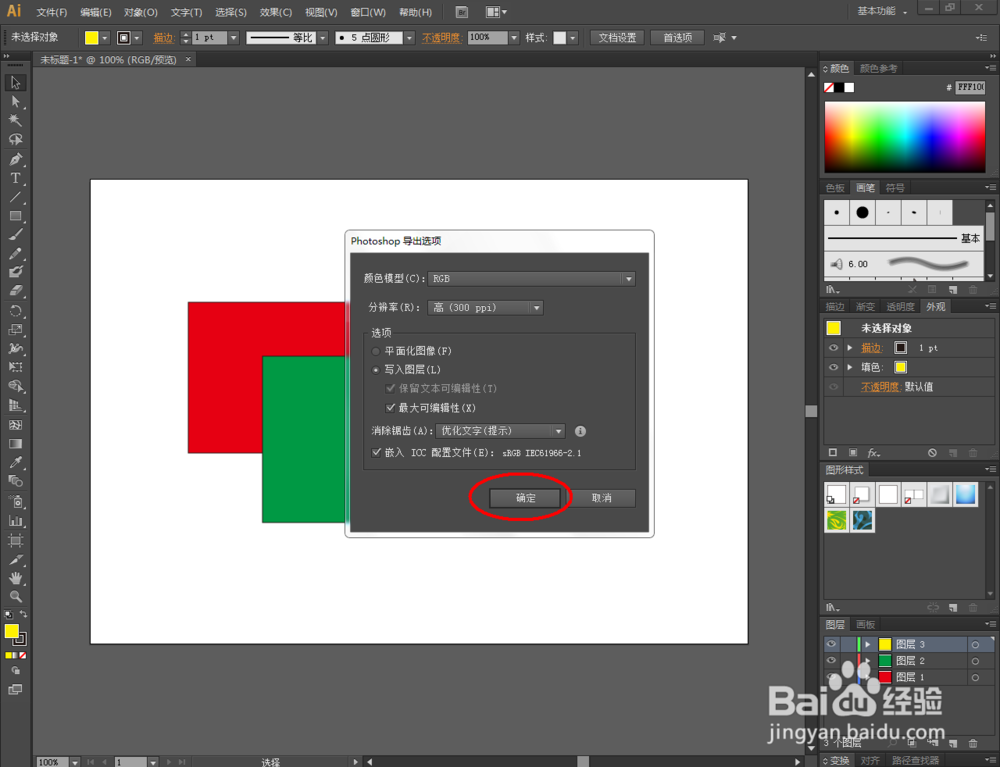Open the 对象(O) menu
The height and width of the screenshot is (767, 1000).
coord(140,12)
